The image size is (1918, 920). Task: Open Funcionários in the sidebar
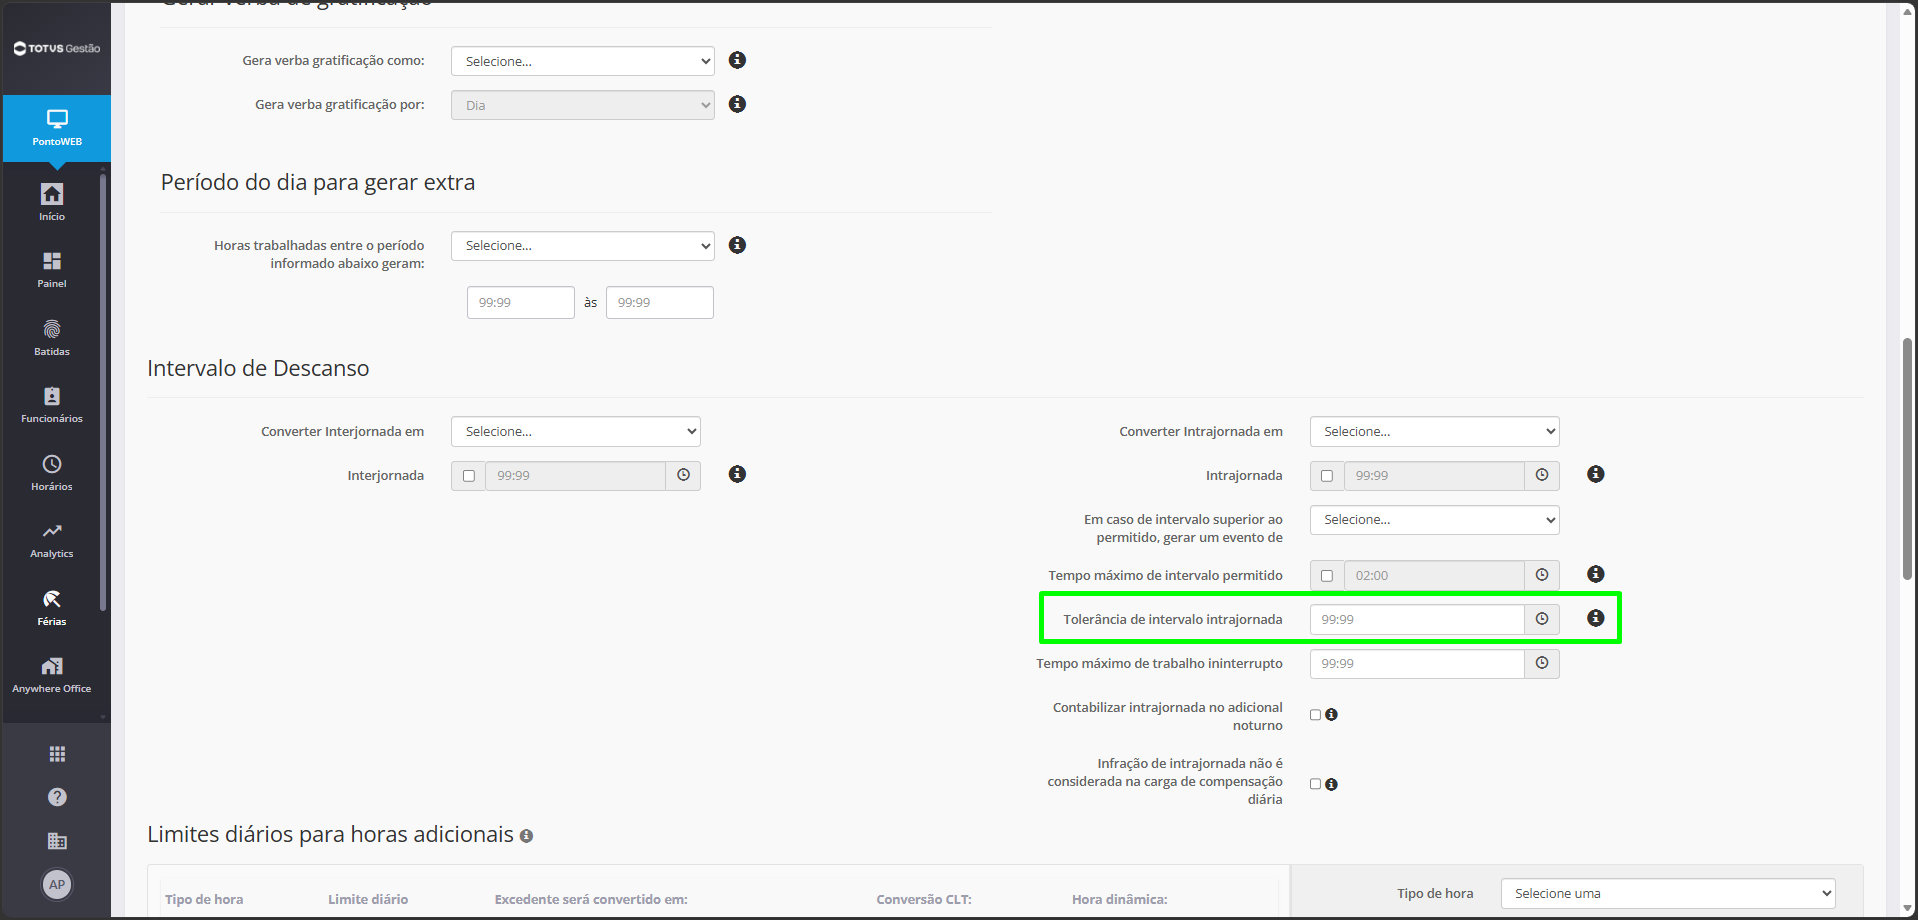(x=52, y=405)
